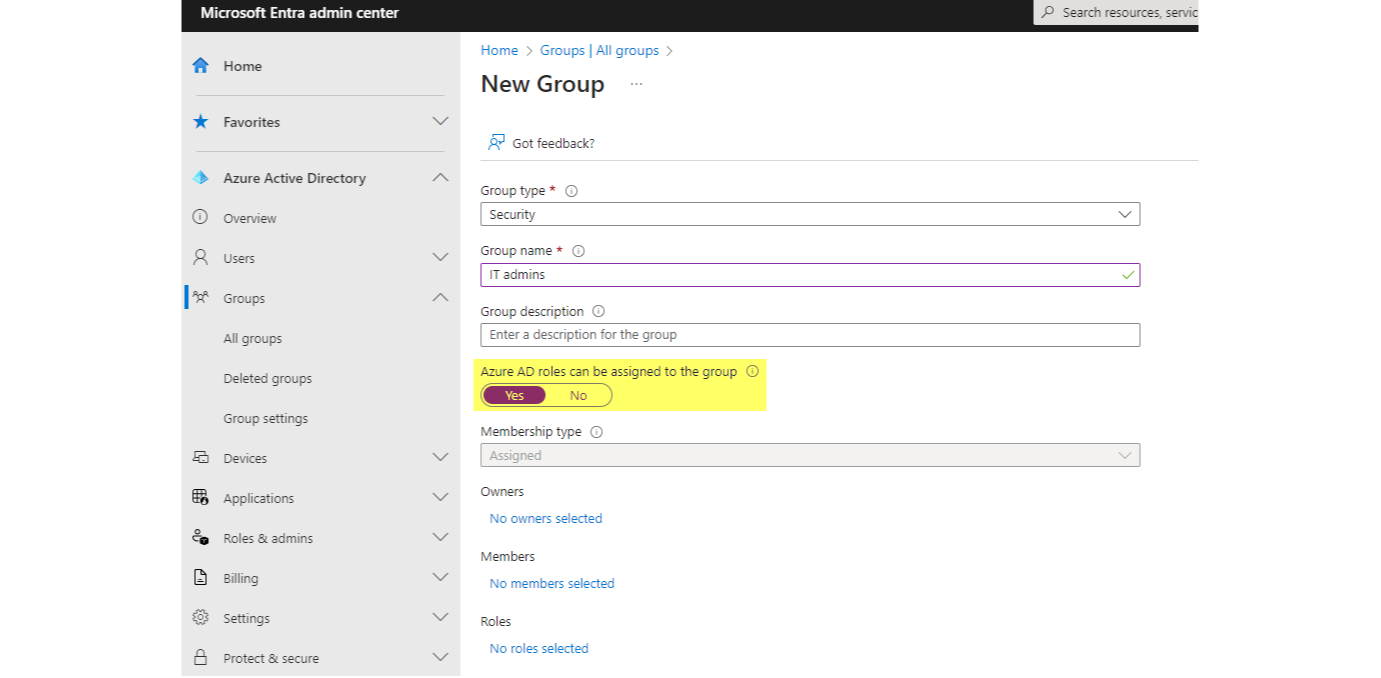Click the Favorites star icon
Image resolution: width=1381 pixels, height=678 pixels.
pos(200,122)
